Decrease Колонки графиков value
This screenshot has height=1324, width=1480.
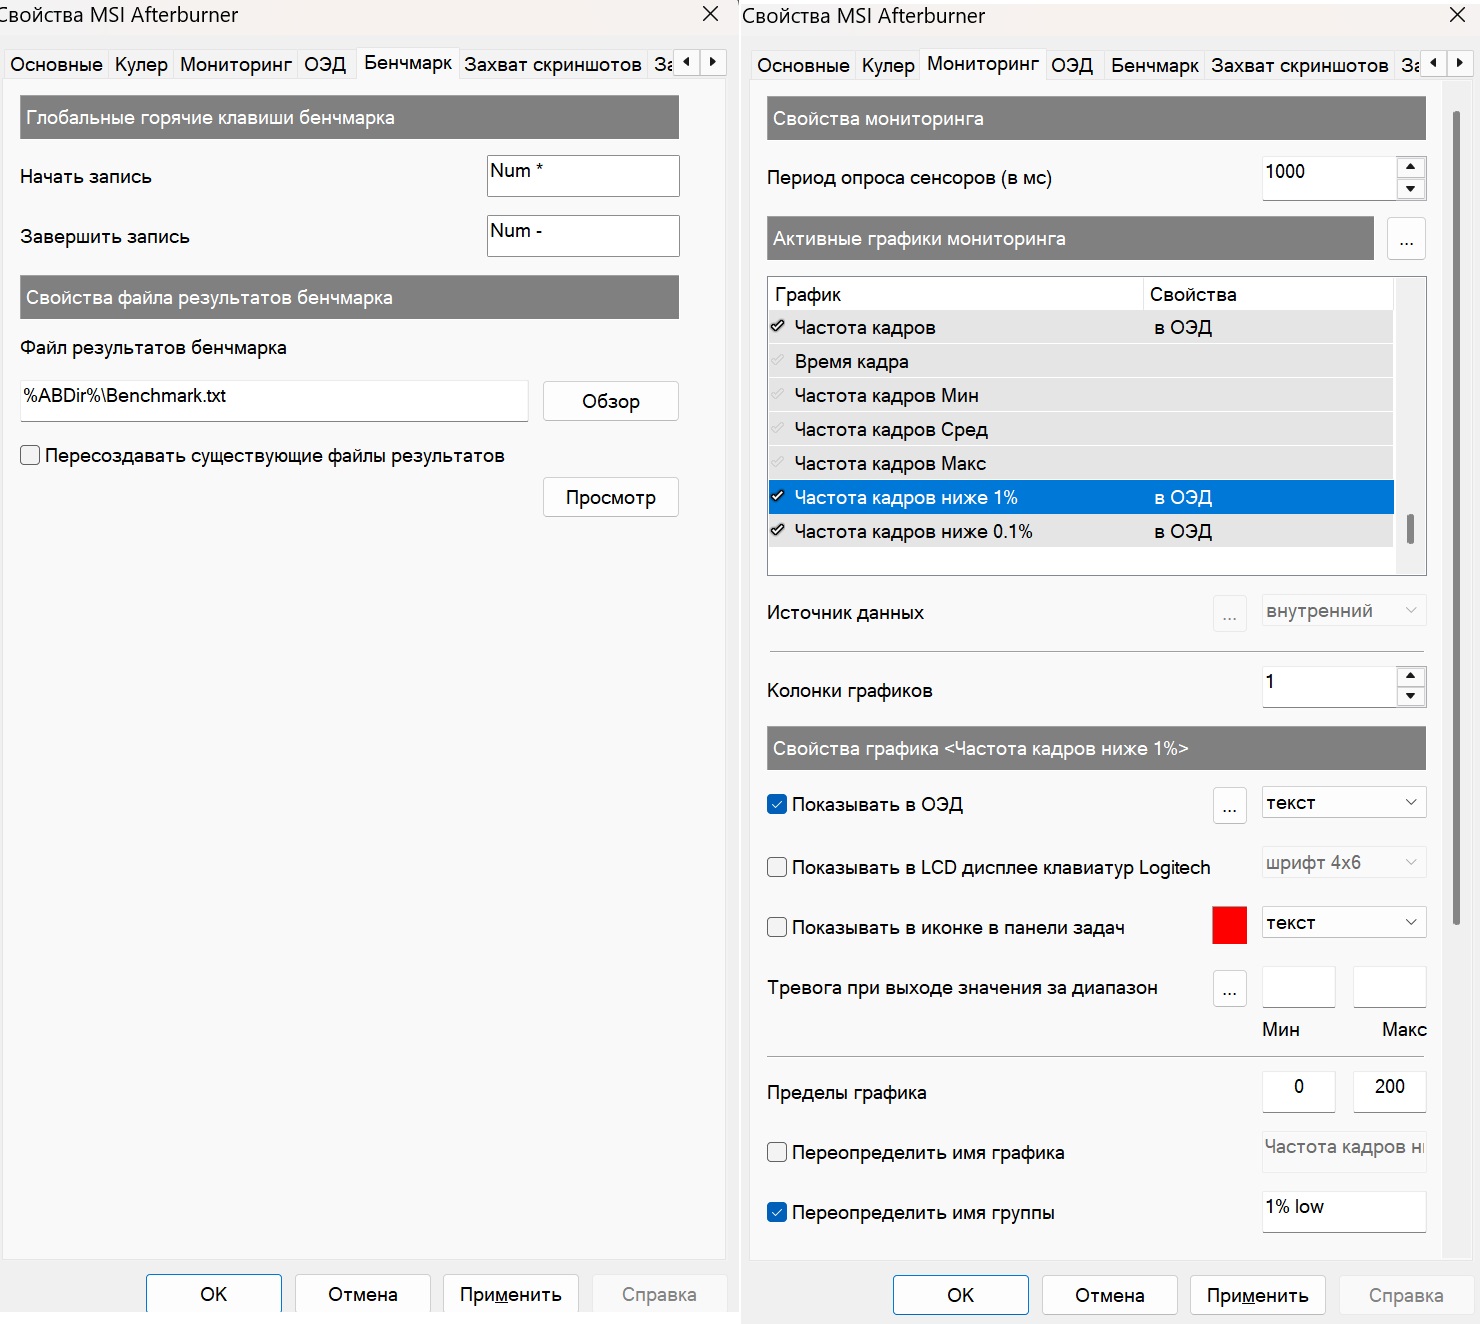(1410, 696)
